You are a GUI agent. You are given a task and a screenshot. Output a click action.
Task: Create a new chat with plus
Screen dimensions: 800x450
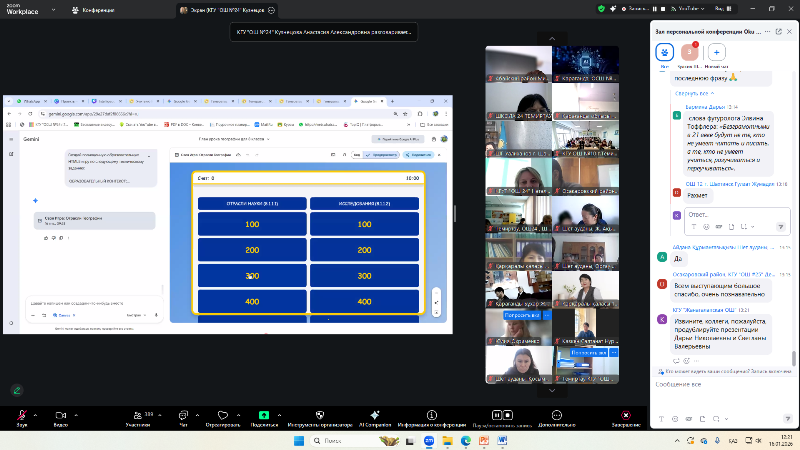pos(717,51)
